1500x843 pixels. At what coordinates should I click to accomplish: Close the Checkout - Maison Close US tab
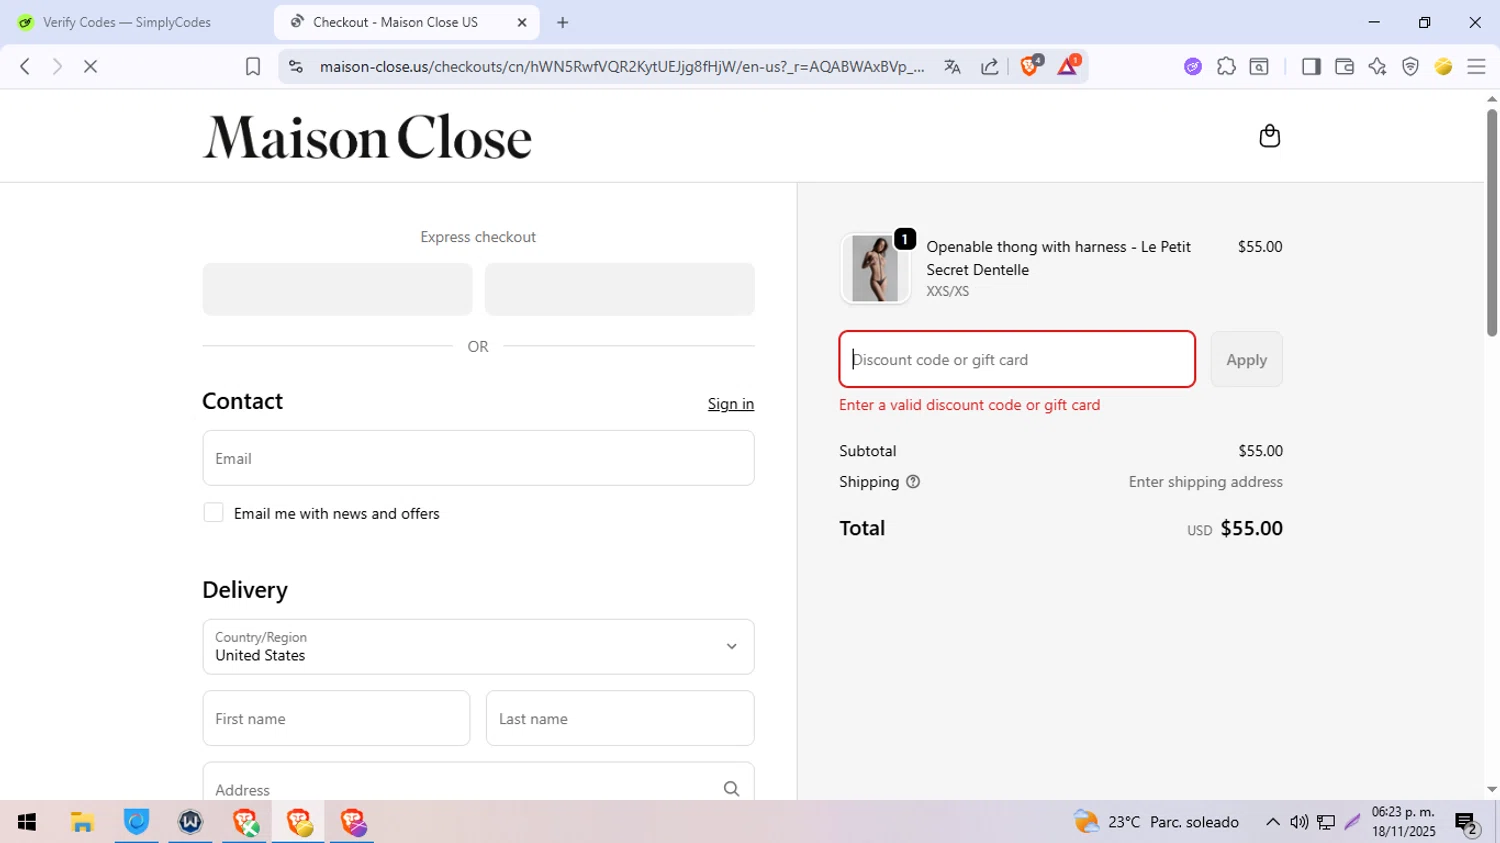[x=522, y=22]
